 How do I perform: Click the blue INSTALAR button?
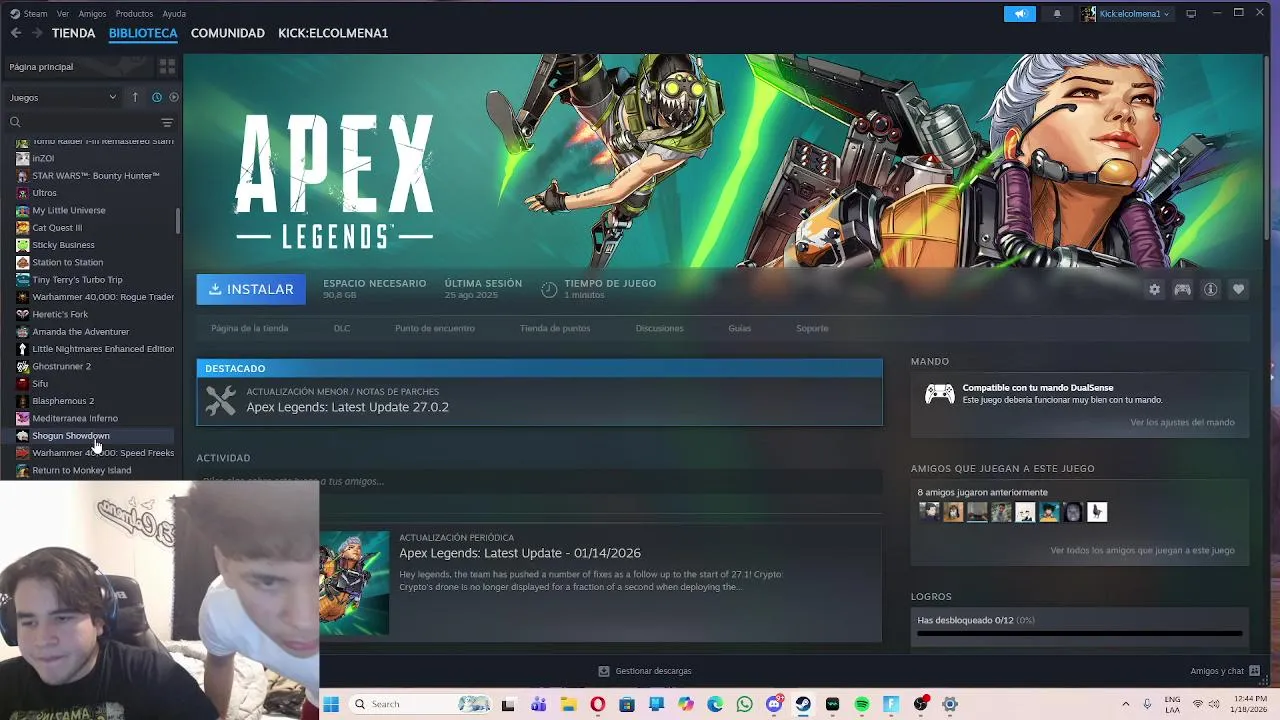[251, 289]
